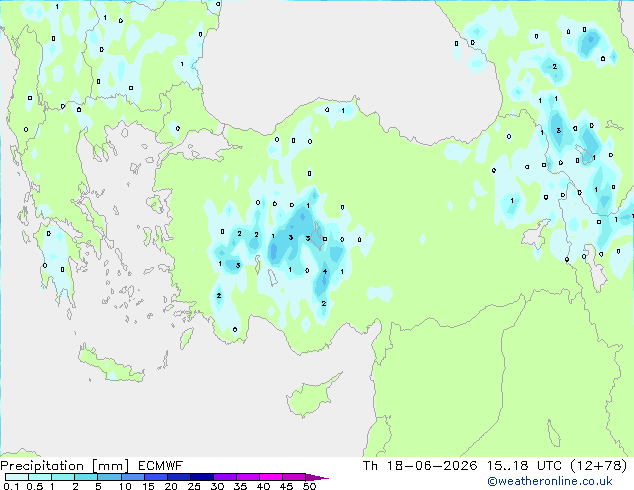Open the weatheronline.co.uk copyright link

pyautogui.click(x=549, y=481)
